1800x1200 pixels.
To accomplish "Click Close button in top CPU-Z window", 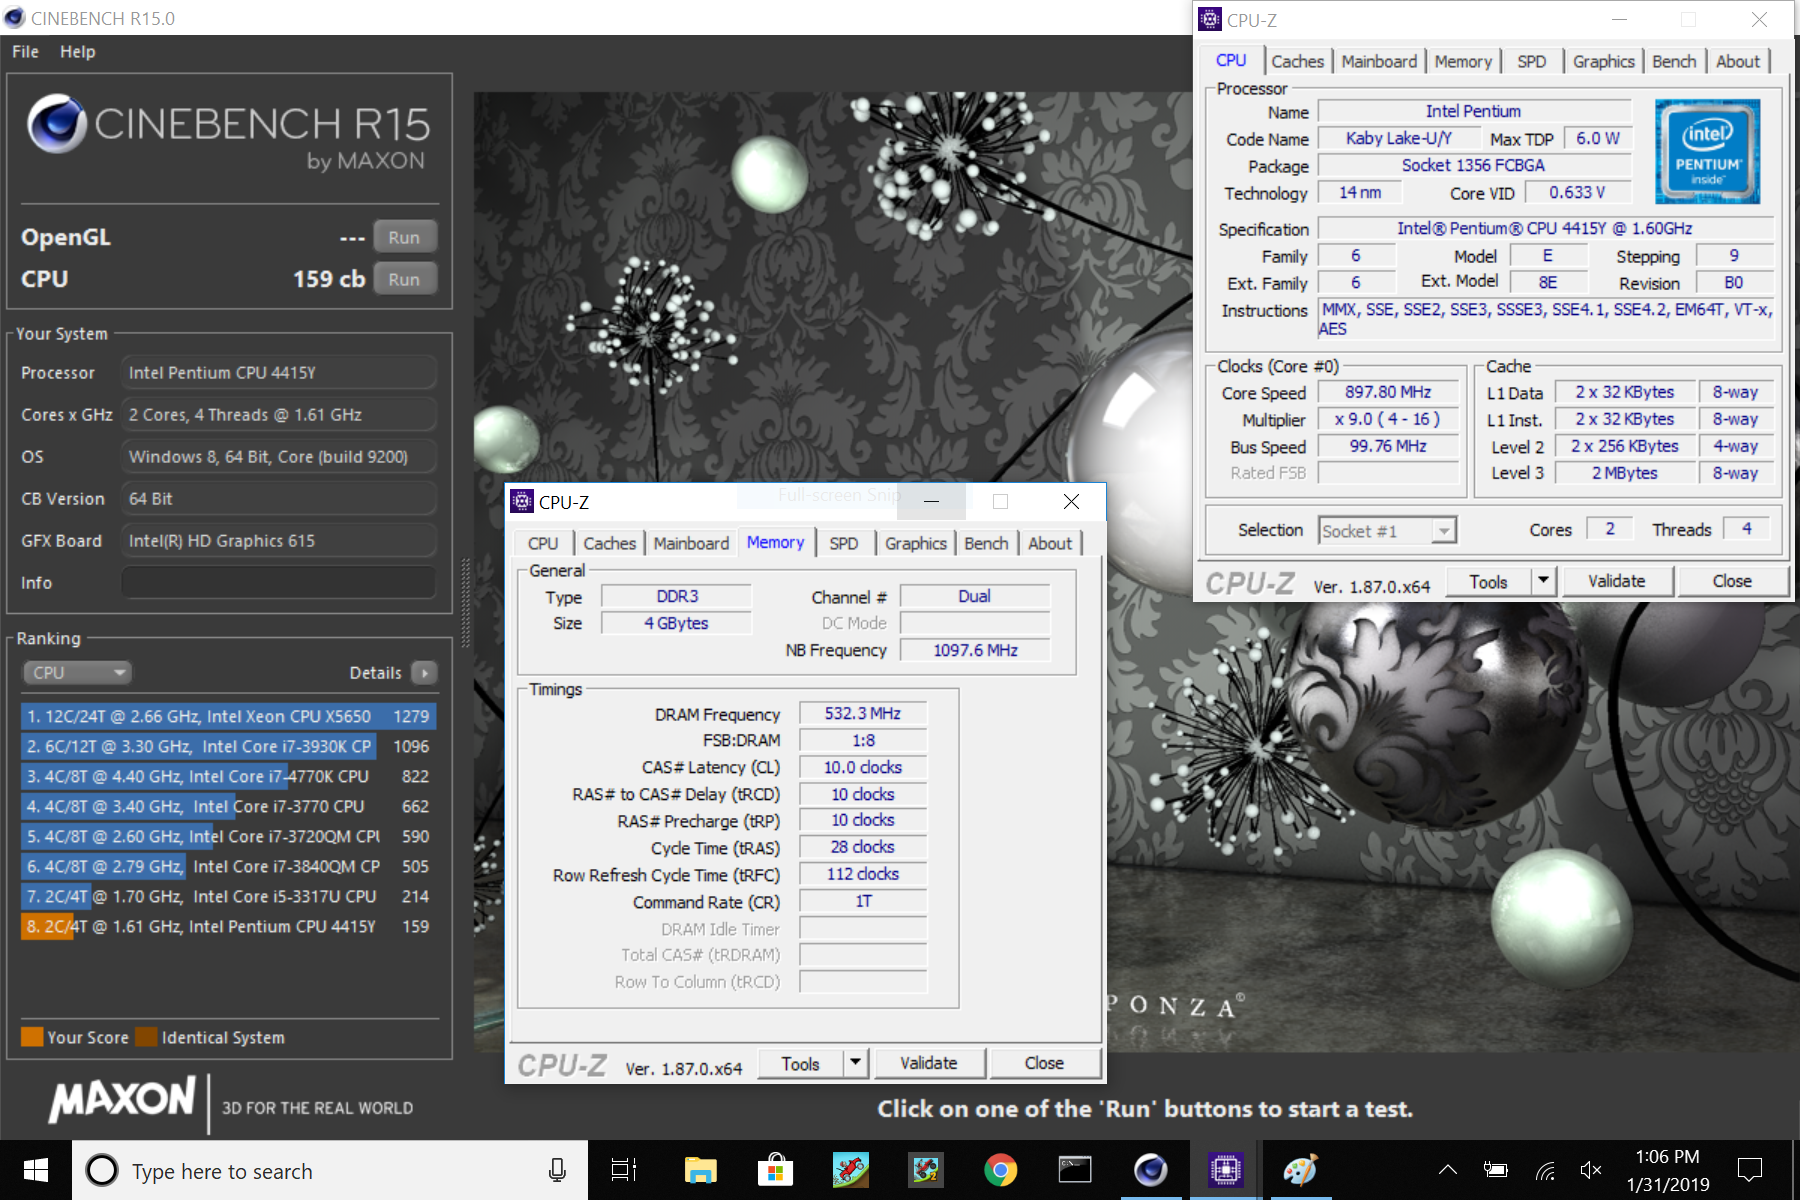I will pos(1731,582).
